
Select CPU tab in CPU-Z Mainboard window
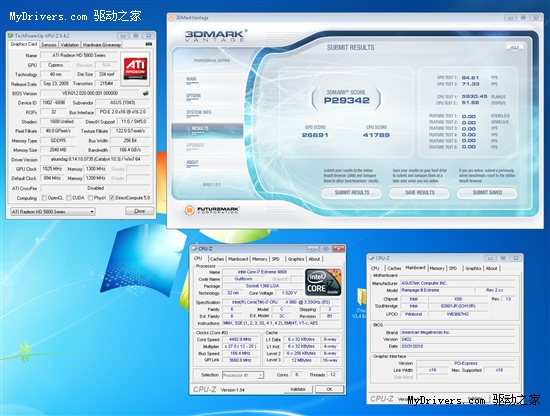[x=375, y=268]
